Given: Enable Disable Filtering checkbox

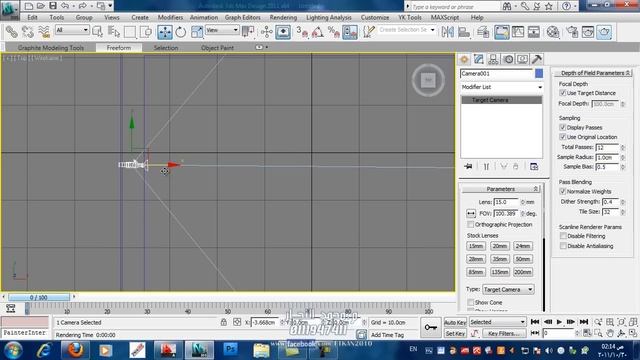Looking at the screenshot, I should (x=563, y=236).
